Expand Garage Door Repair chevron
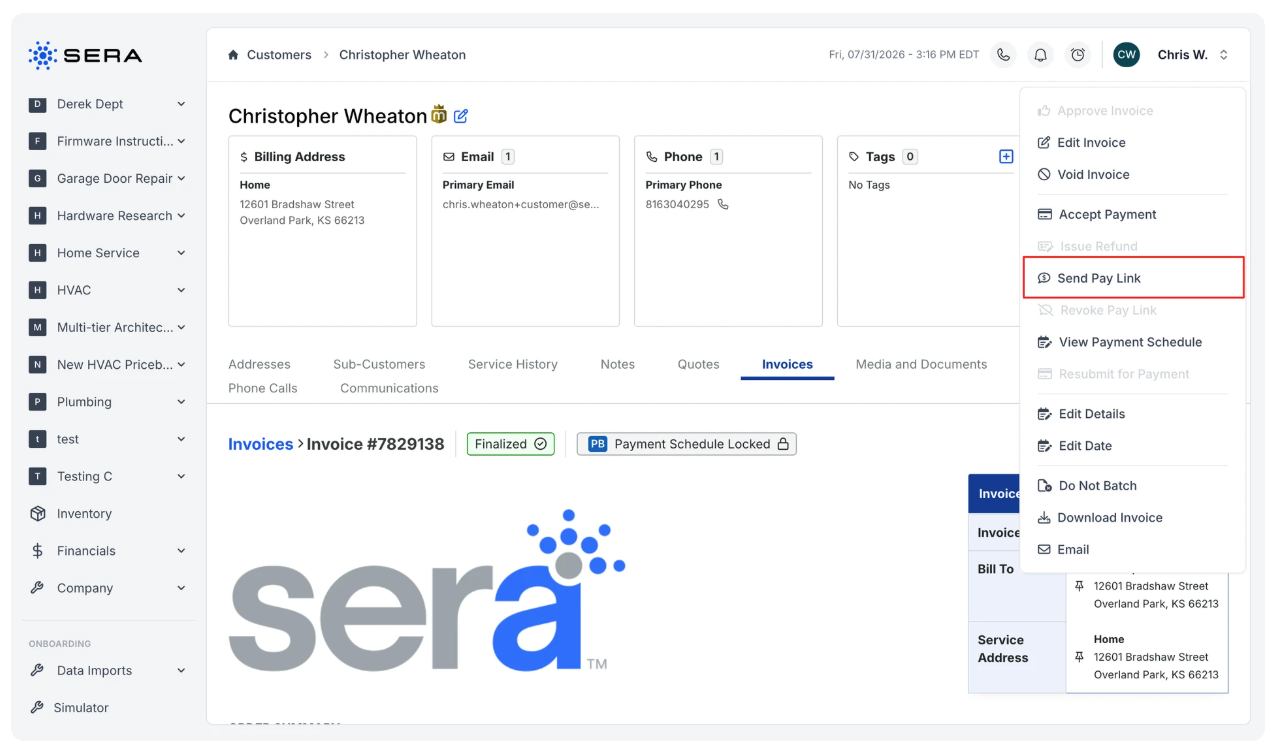The height and width of the screenshot is (745, 1269). tap(181, 179)
